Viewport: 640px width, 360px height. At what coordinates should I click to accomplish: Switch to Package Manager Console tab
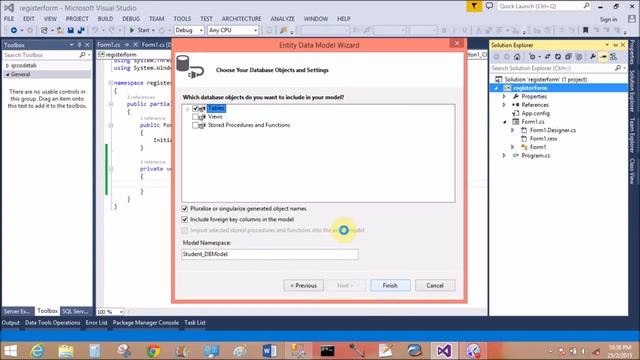coord(146,322)
